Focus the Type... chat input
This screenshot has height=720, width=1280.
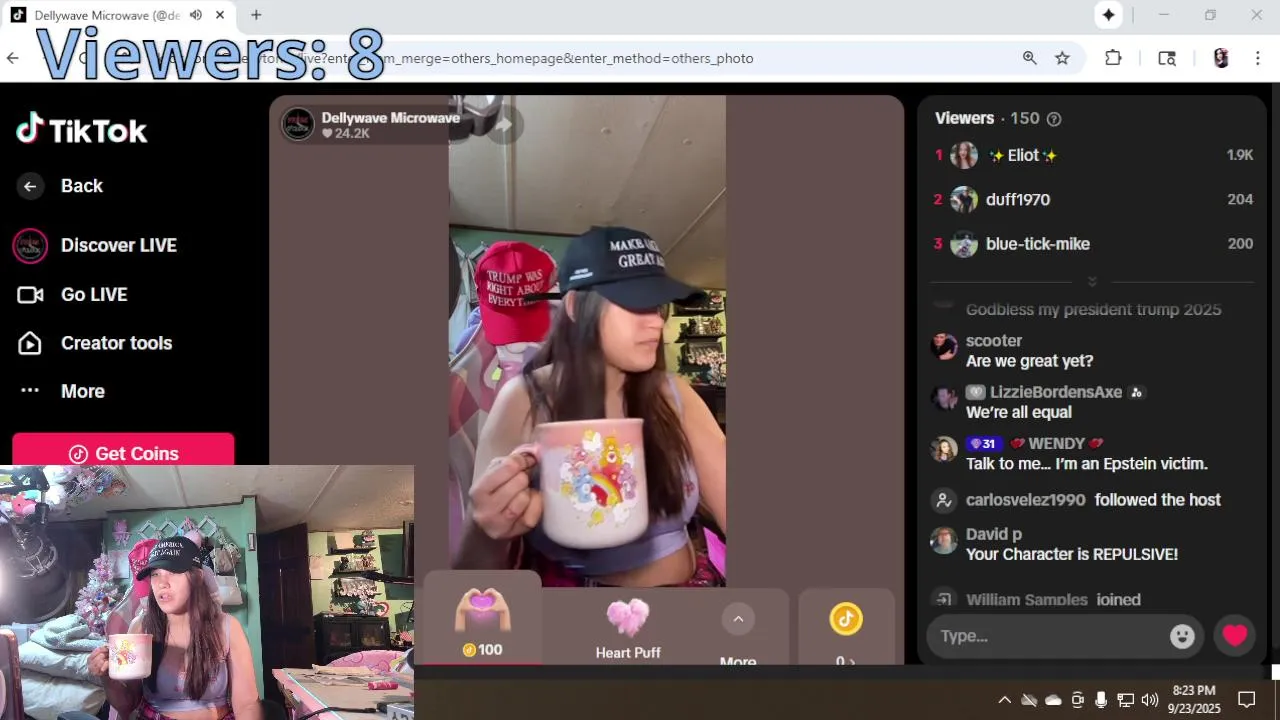1045,636
